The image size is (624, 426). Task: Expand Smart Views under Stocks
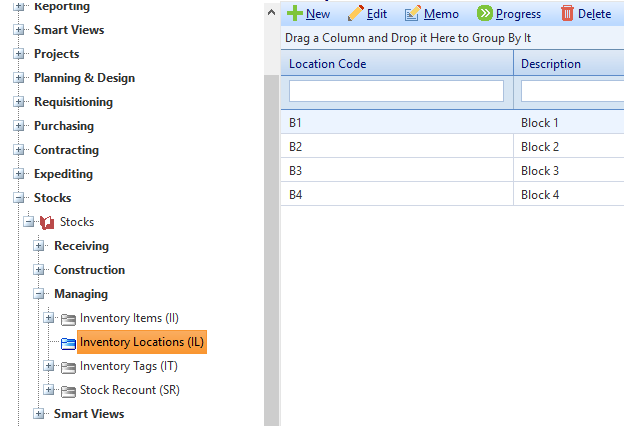pos(39,414)
